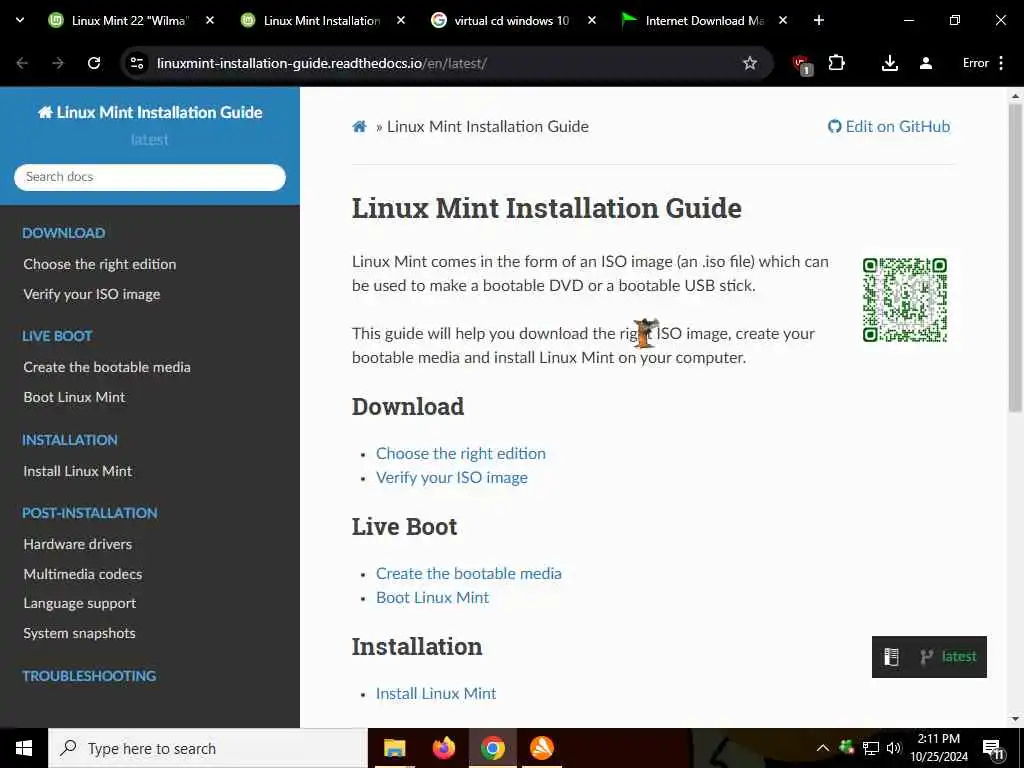Screen dimensions: 1024x768
Task: Open the tab search dropdown chevron
Action: (20, 20)
